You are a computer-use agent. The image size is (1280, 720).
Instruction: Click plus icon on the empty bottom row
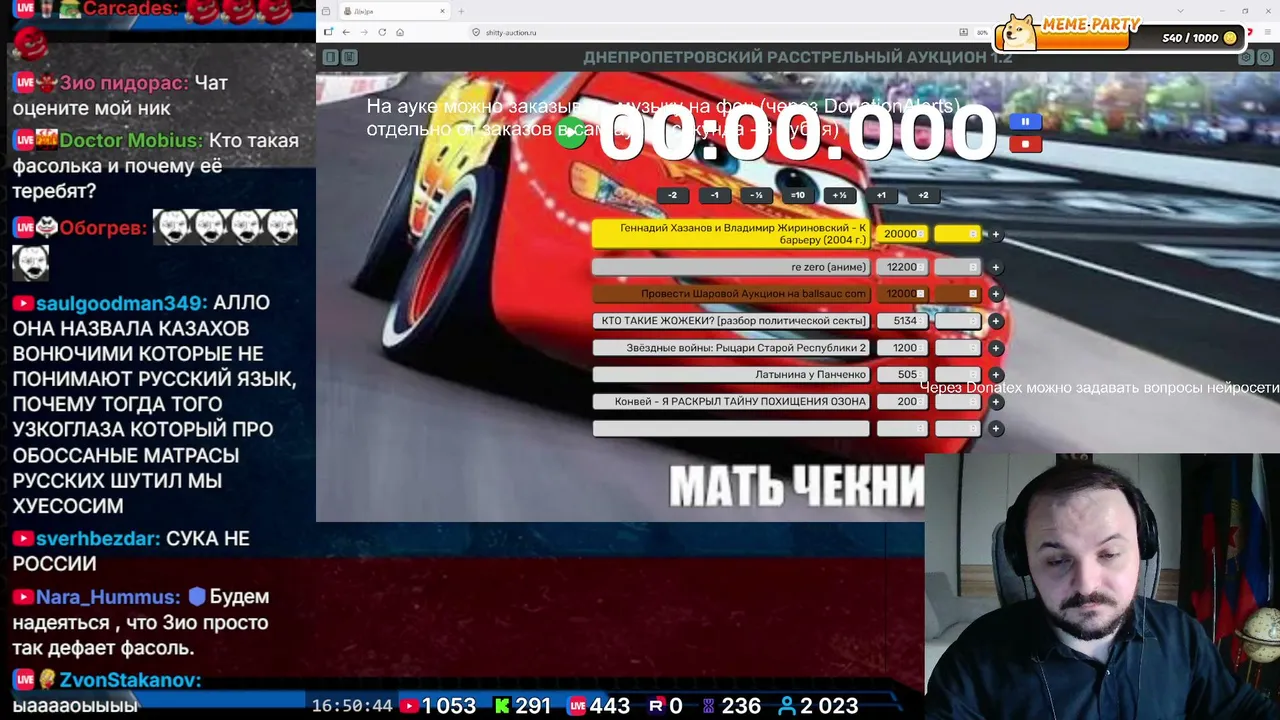(x=995, y=428)
